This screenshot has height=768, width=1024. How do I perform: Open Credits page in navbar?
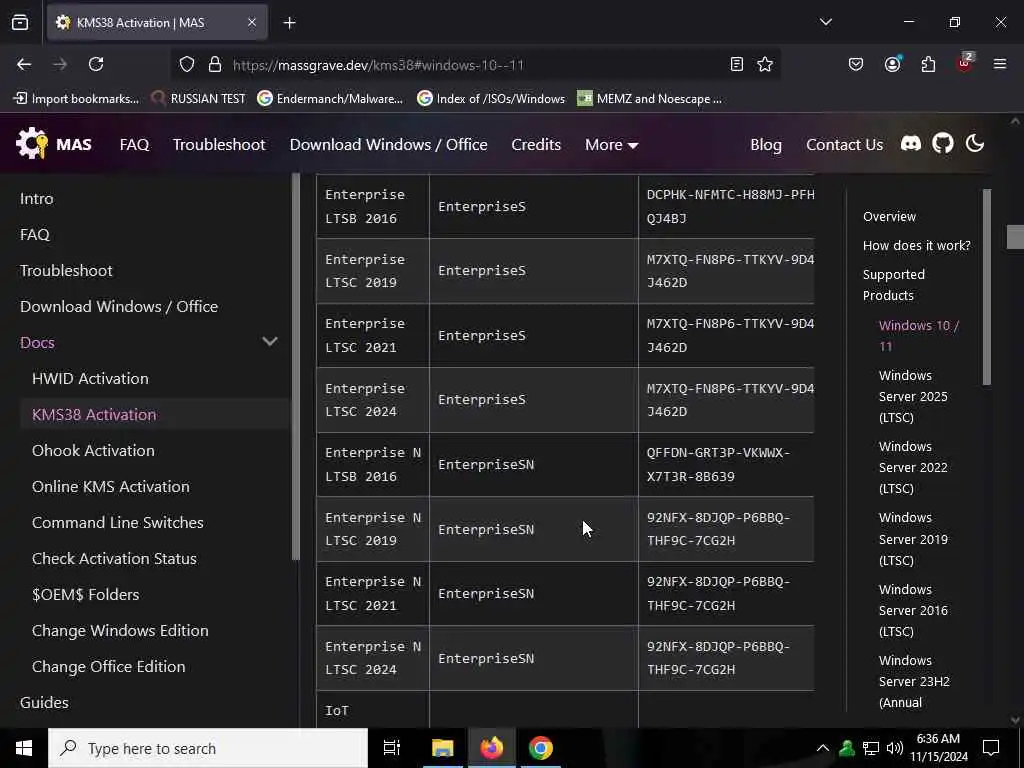[x=536, y=144]
